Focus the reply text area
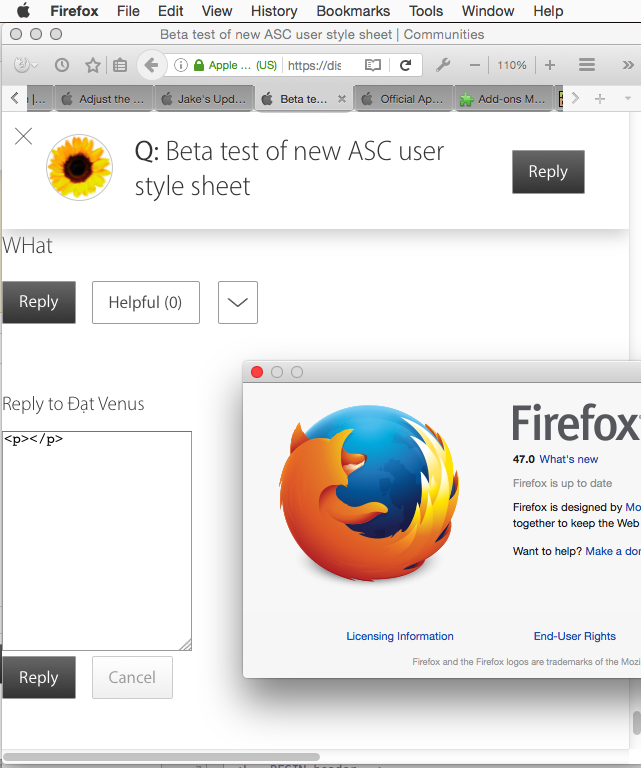The width and height of the screenshot is (641, 768). point(97,541)
